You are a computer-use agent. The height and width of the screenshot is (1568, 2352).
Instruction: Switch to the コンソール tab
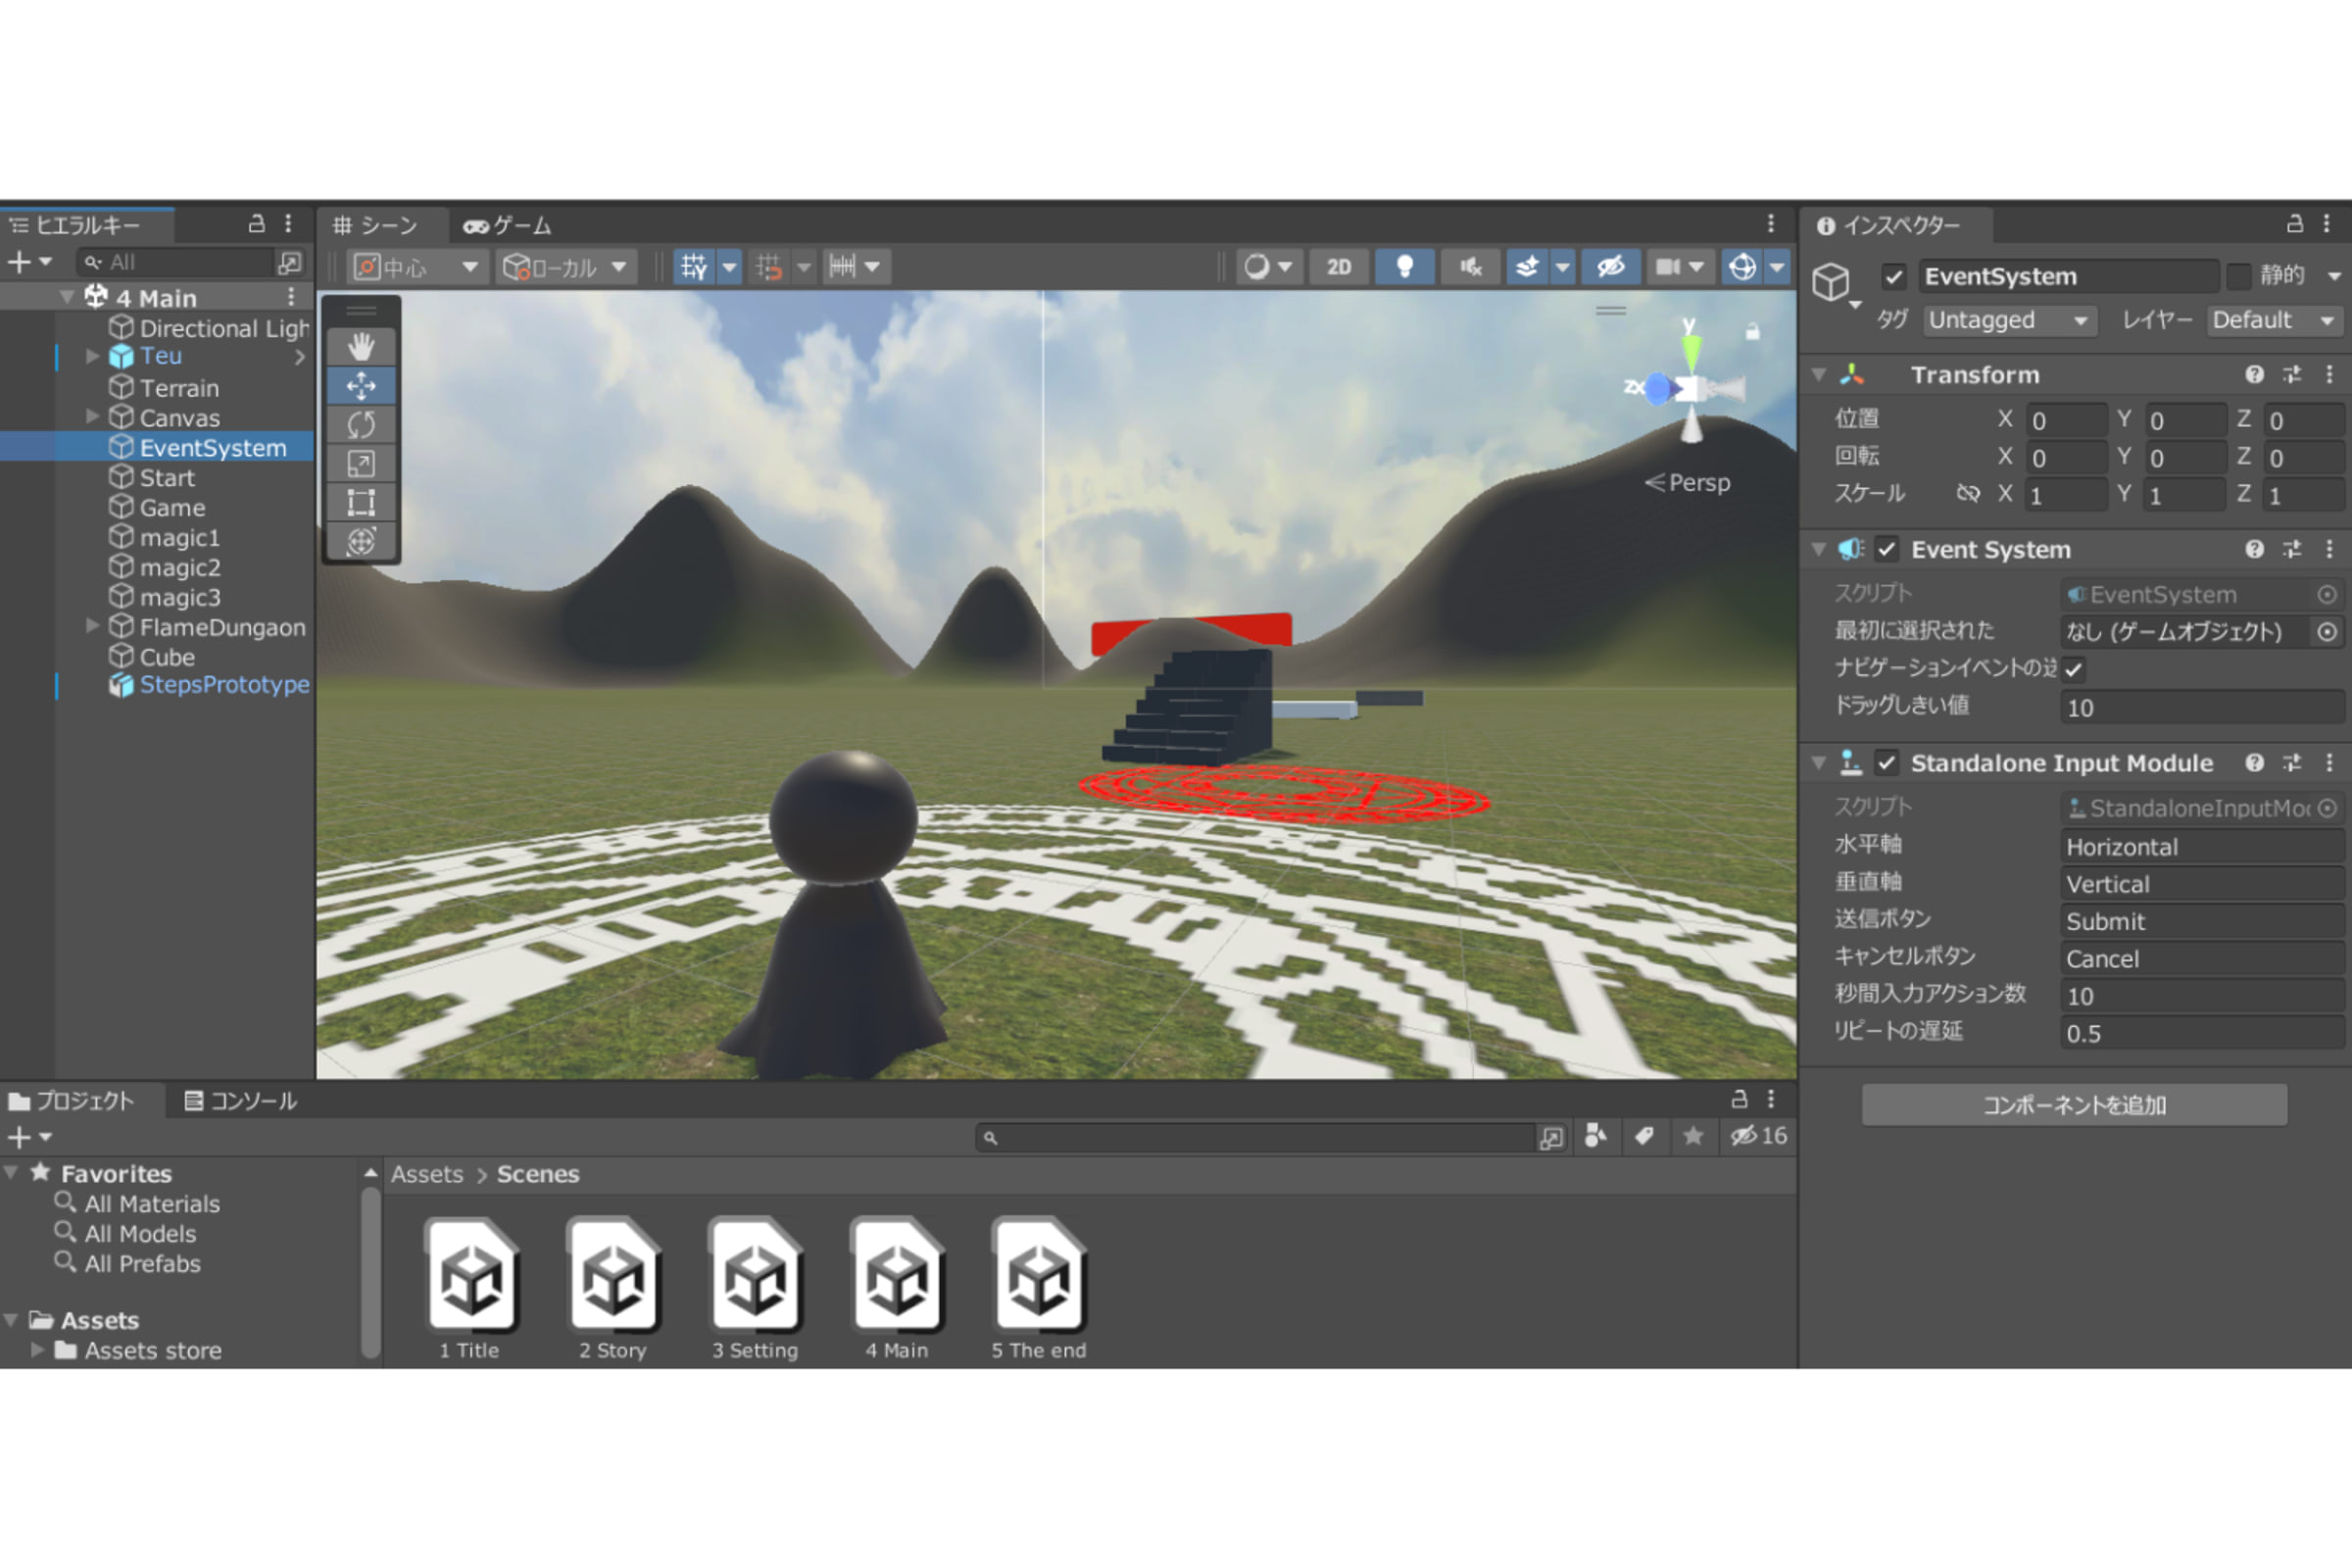[241, 1101]
